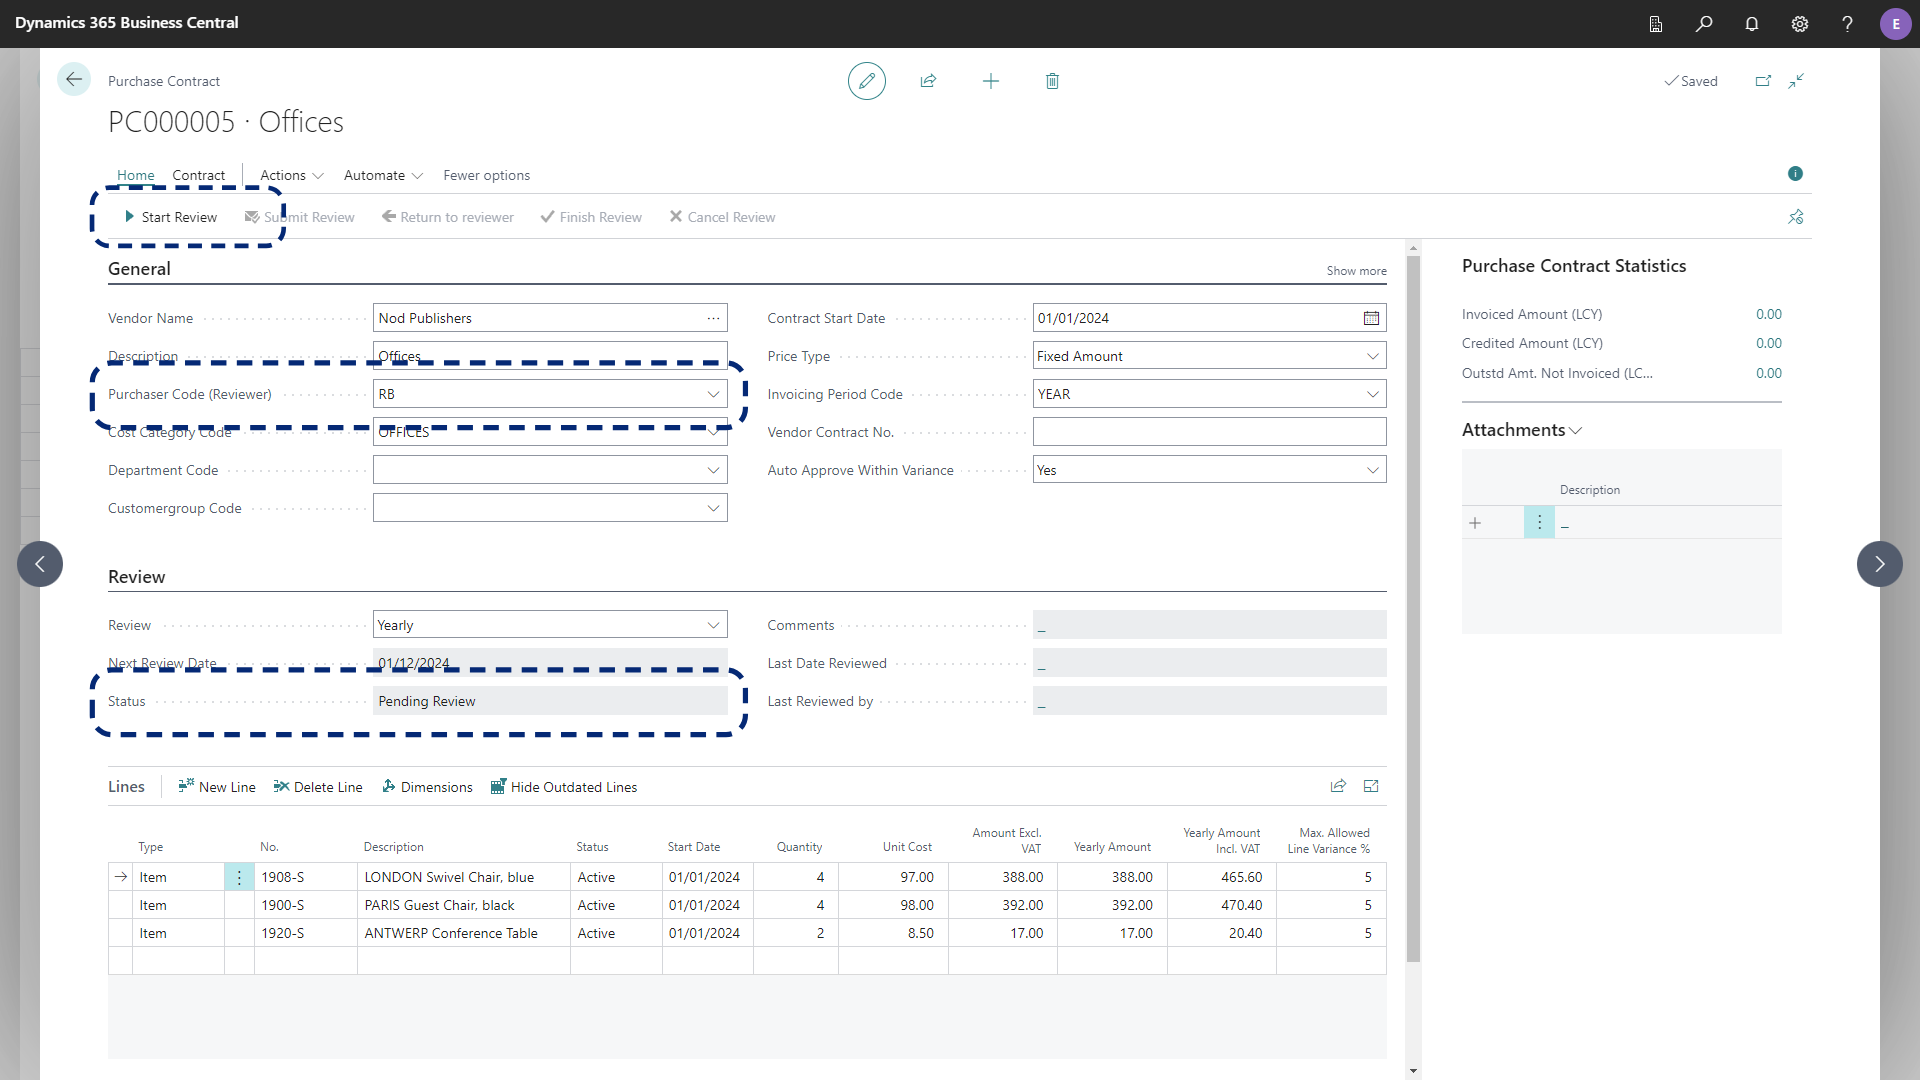This screenshot has height=1080, width=1920.
Task: Click the Credited Amount (LCY) value
Action: [1768, 343]
